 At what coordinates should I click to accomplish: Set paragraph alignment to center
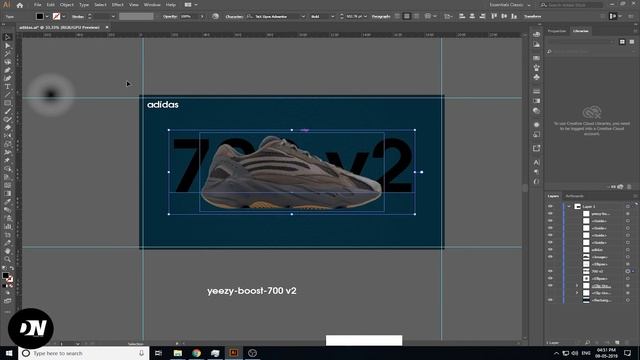coord(407,16)
